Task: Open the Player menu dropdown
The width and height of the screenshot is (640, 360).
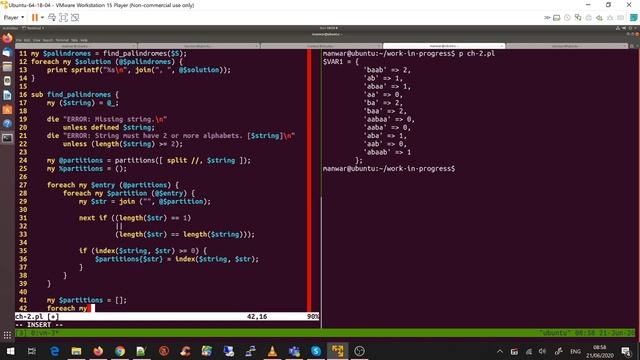Action: [x=14, y=18]
